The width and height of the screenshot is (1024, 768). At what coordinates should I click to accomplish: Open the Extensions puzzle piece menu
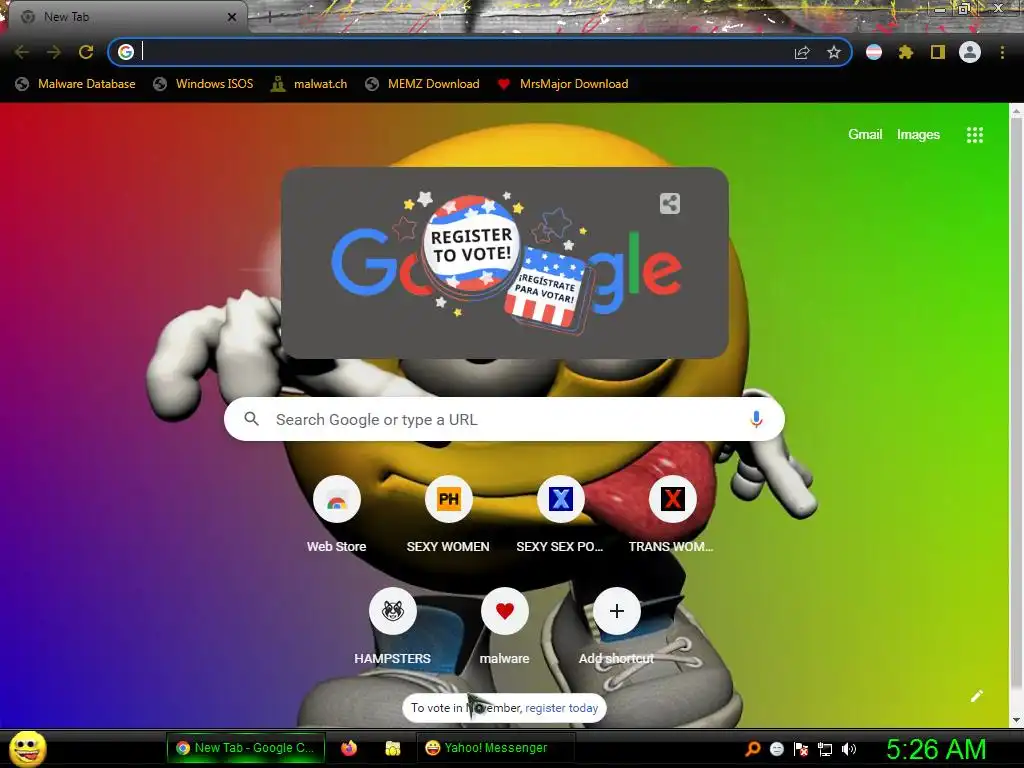coord(906,52)
